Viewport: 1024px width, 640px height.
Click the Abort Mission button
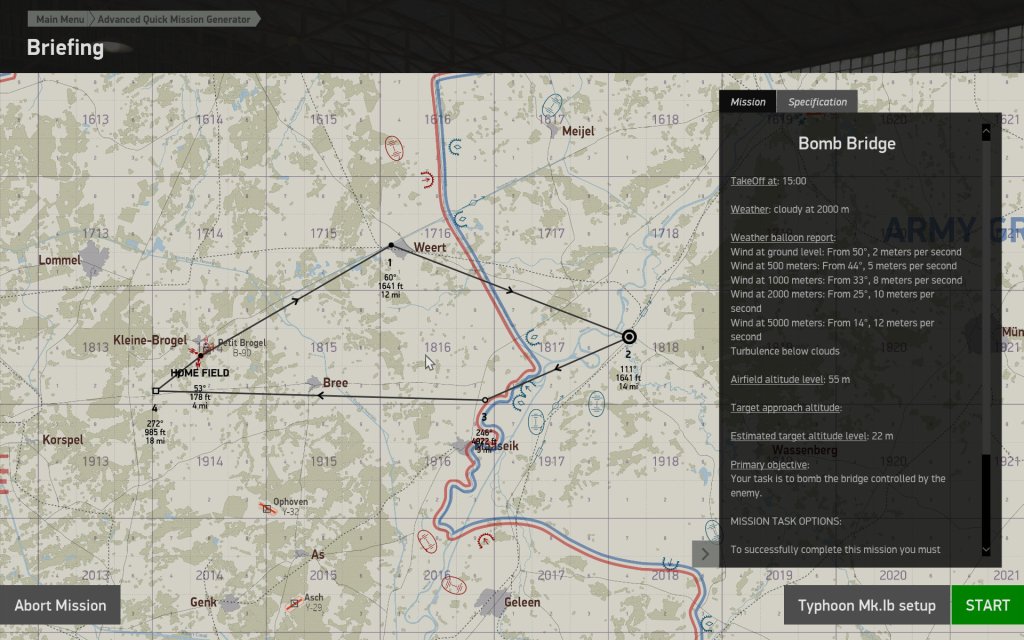(60, 605)
